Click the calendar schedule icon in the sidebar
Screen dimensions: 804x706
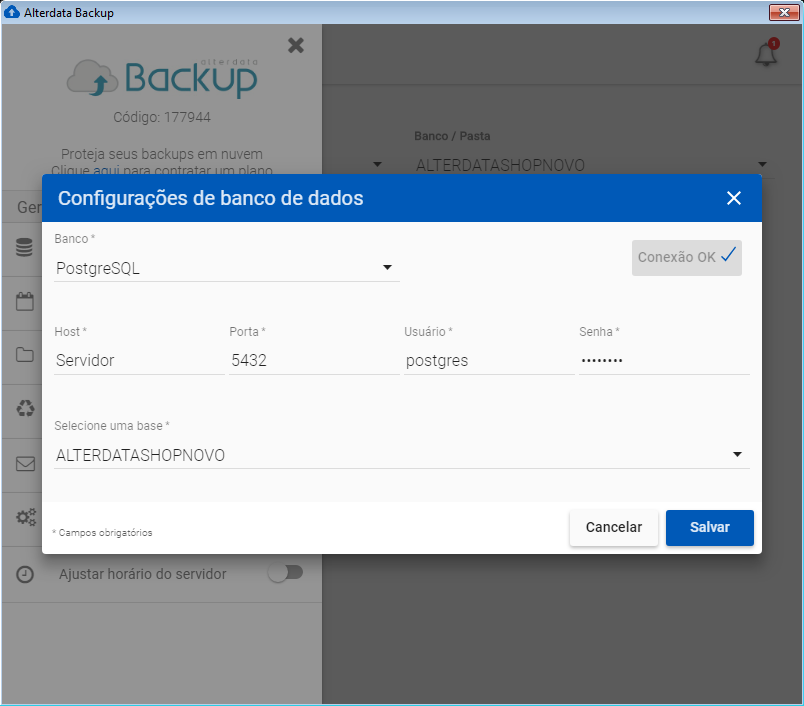pos(25,302)
